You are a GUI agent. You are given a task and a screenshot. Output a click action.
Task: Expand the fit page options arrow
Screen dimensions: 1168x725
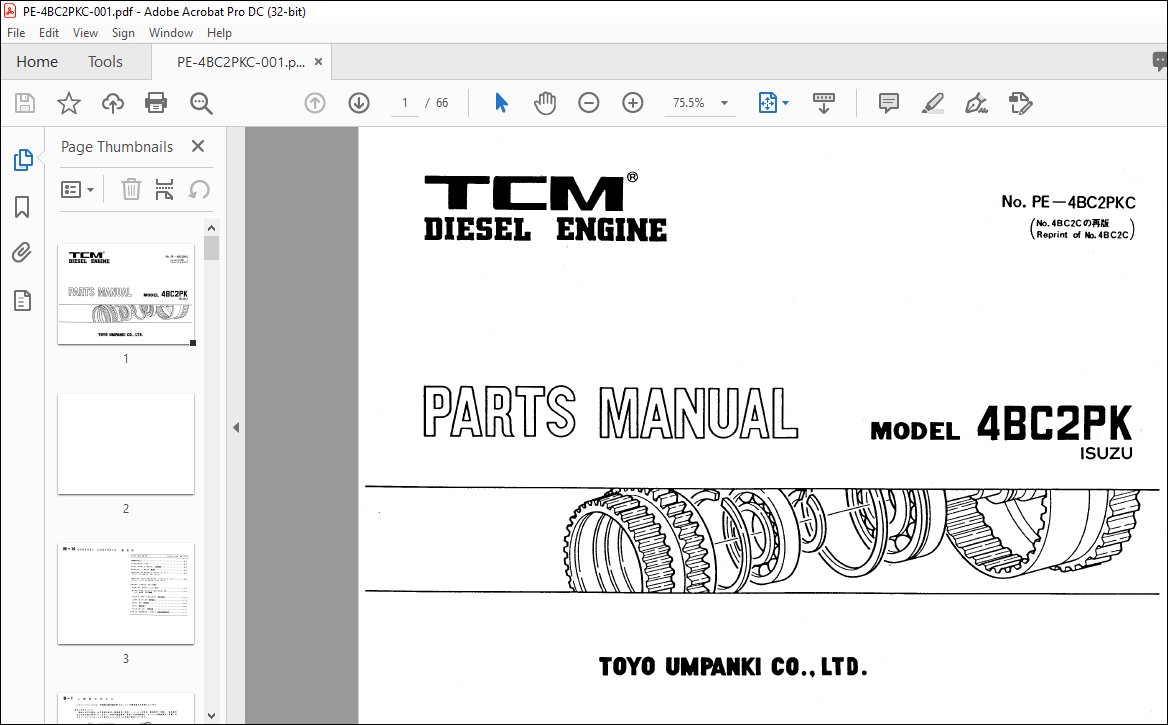tap(785, 103)
